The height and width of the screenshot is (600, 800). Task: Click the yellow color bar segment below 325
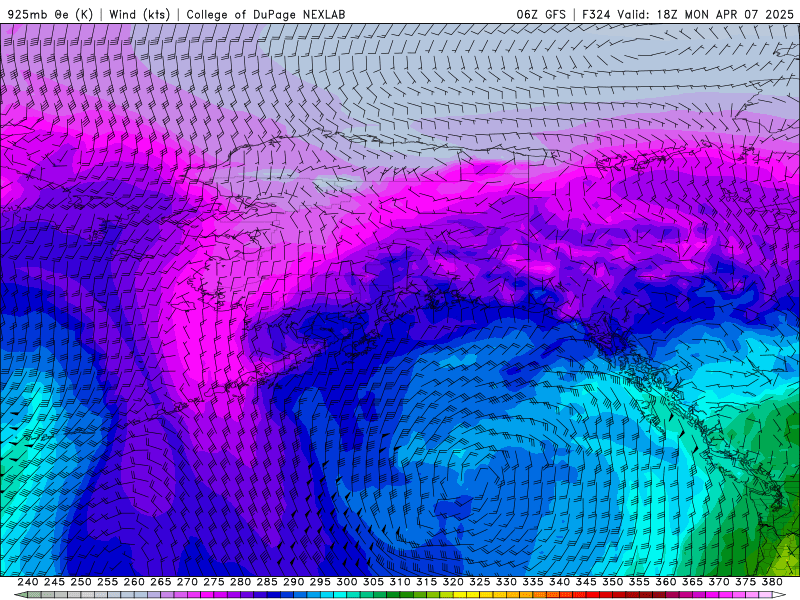pos(473,595)
